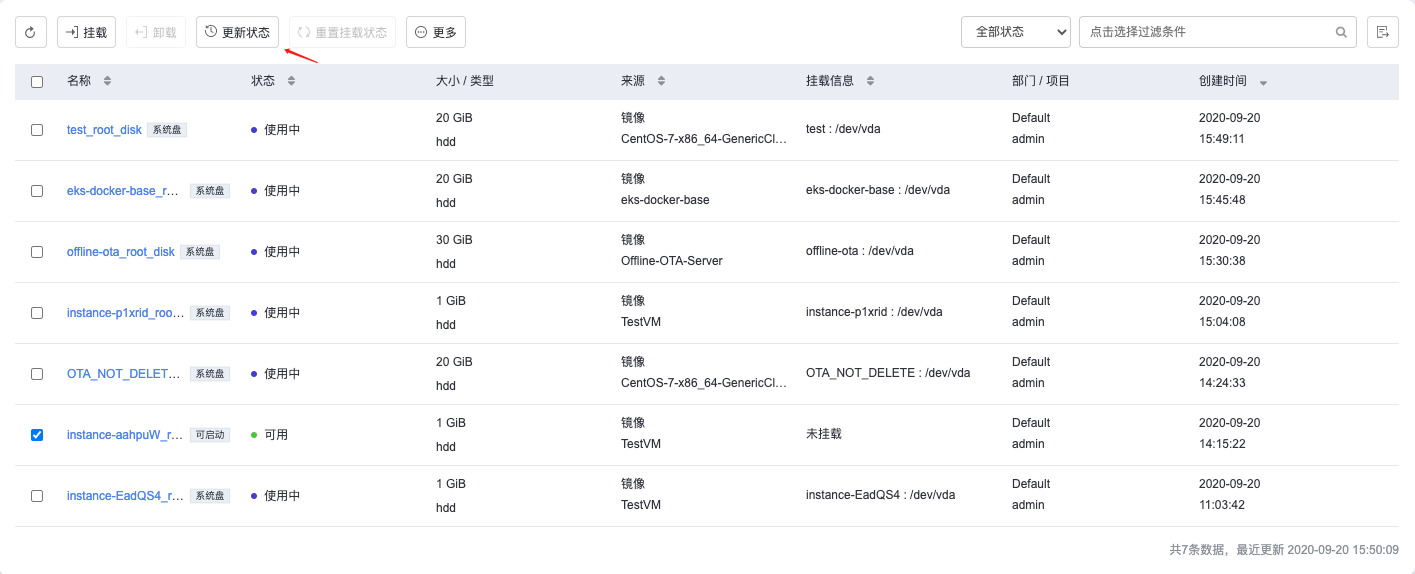The height and width of the screenshot is (574, 1415).
Task: Open the offline-ota_root_disk volume link
Action: (x=120, y=252)
